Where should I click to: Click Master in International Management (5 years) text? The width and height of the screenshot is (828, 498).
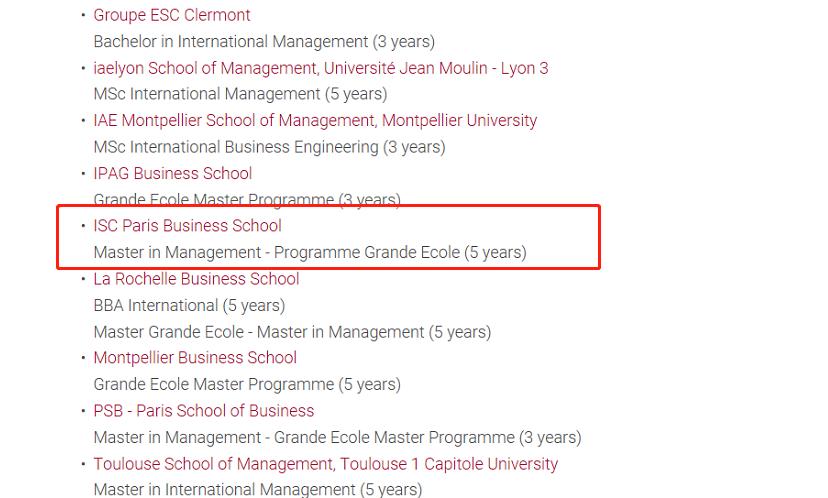pos(258,489)
